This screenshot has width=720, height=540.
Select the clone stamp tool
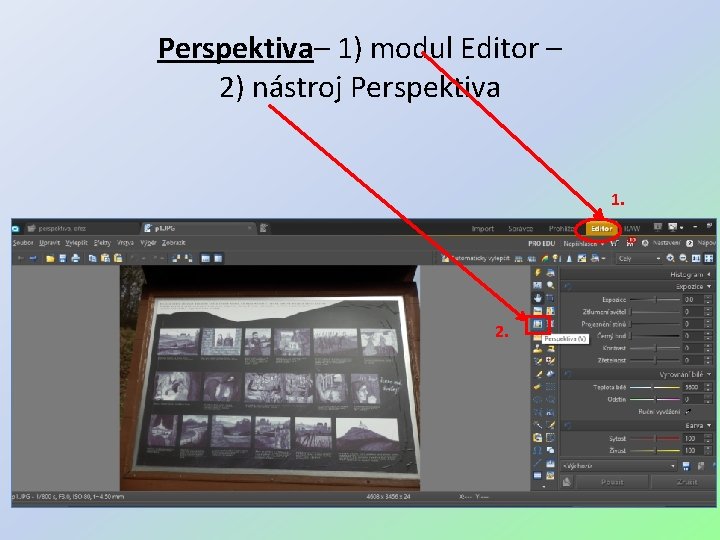point(537,349)
